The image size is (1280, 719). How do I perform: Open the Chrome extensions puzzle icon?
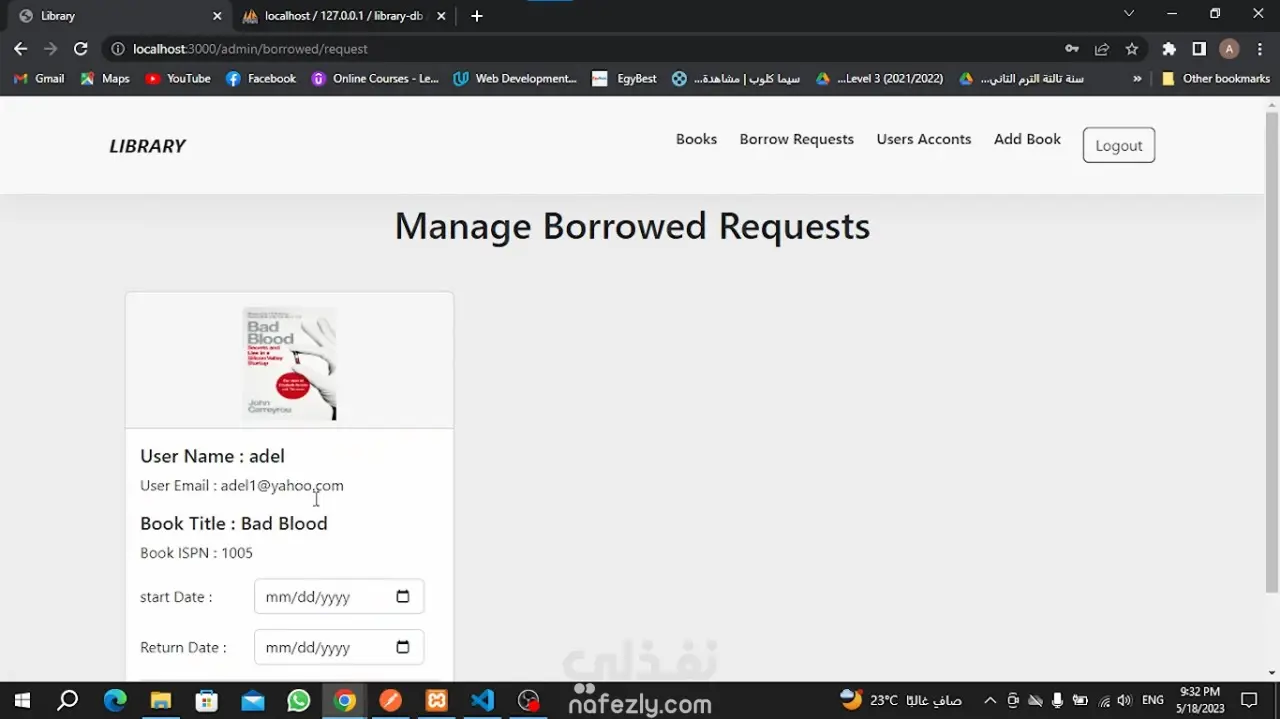1169,49
